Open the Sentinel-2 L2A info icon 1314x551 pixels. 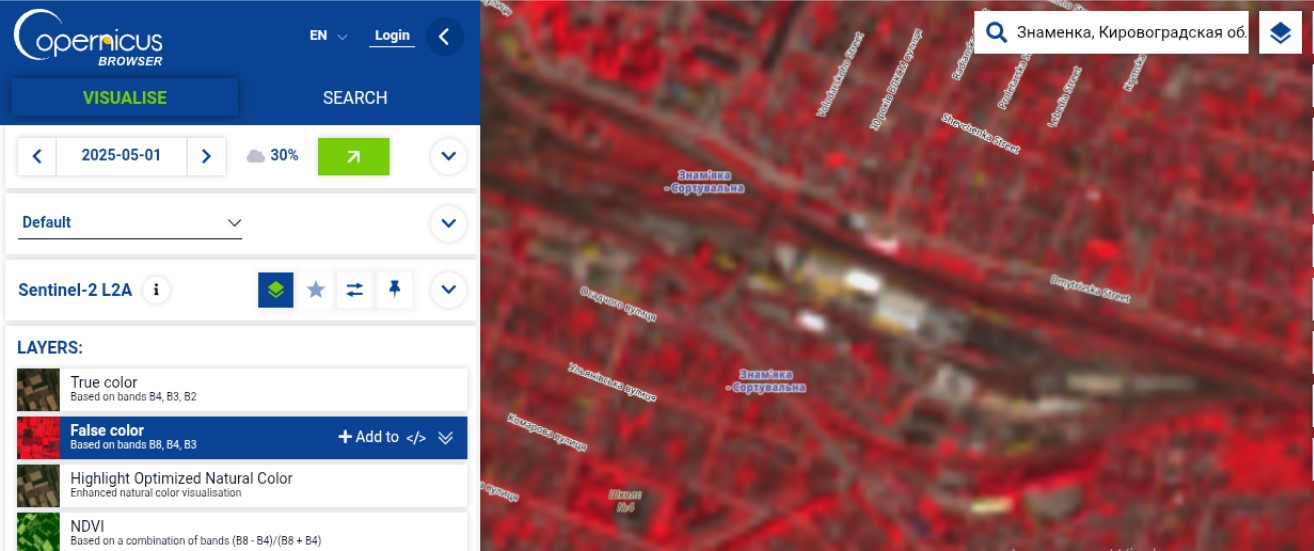(155, 290)
